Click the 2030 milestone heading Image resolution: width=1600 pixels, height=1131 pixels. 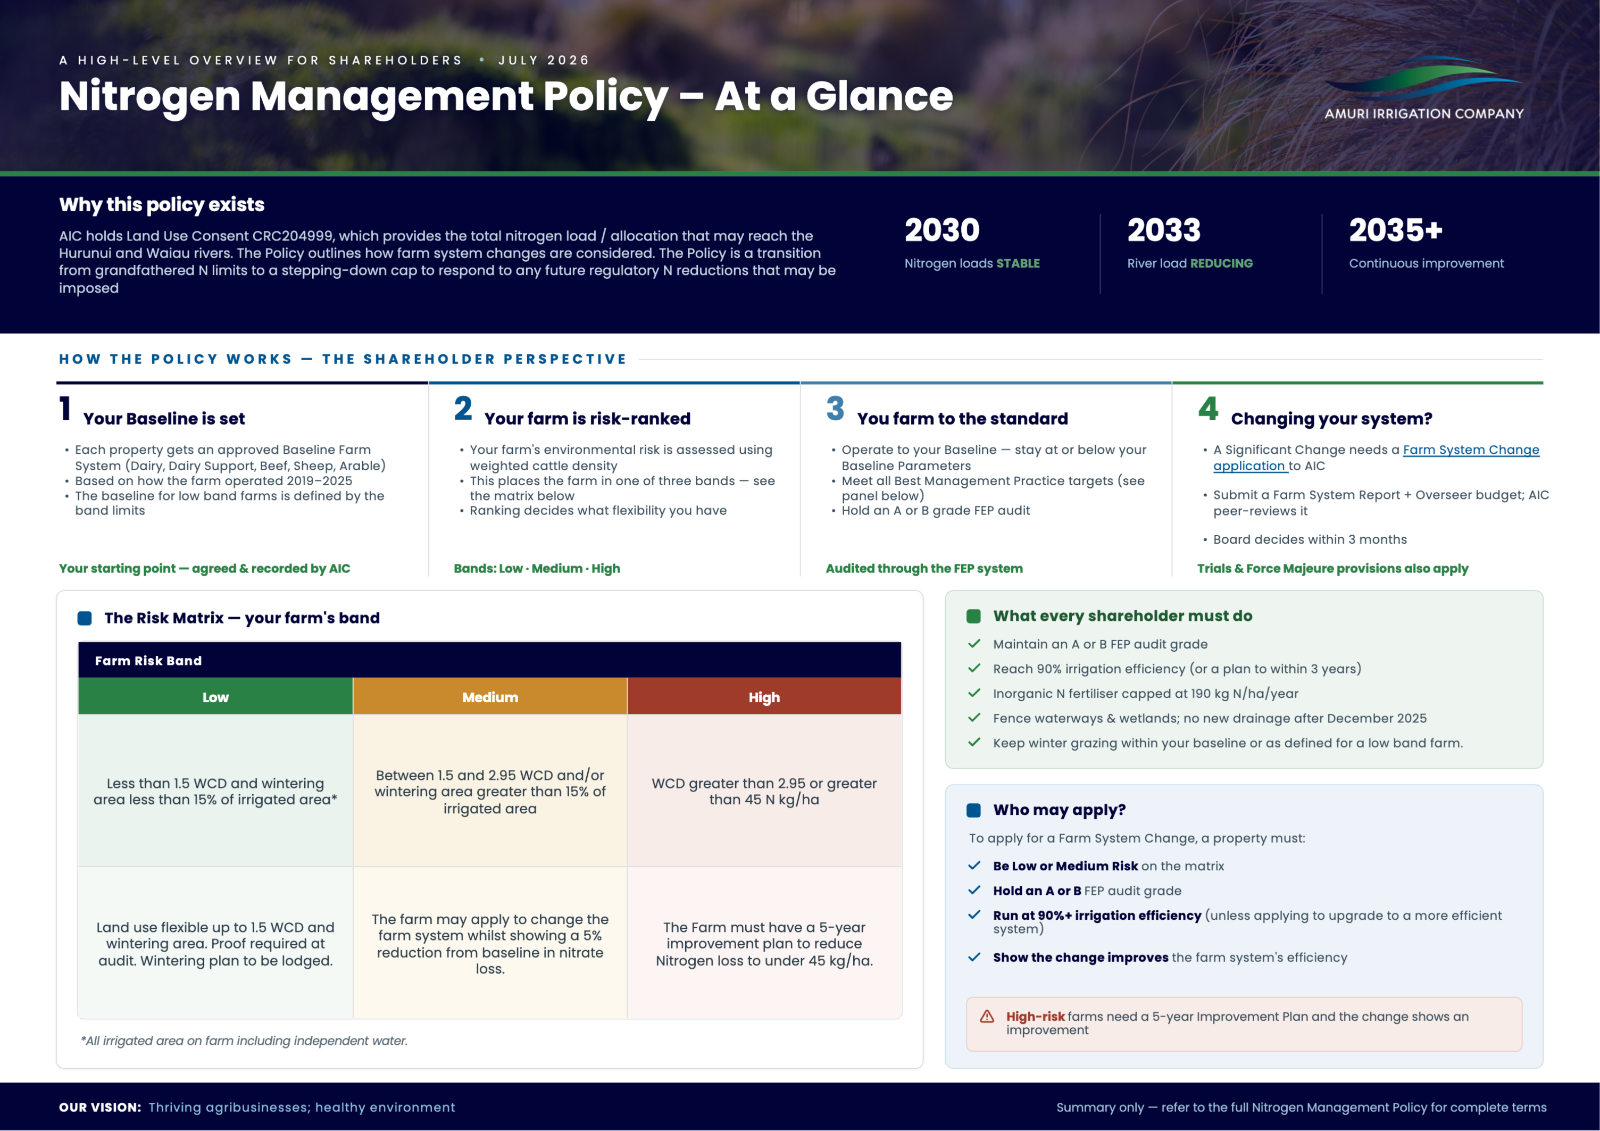pos(942,230)
